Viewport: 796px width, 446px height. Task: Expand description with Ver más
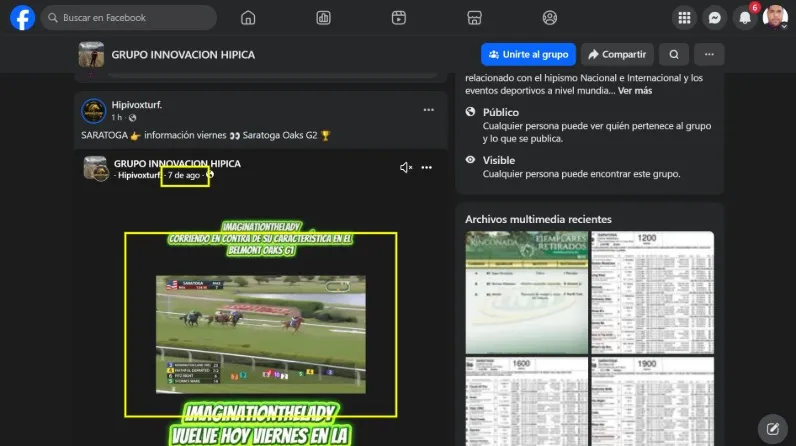[x=635, y=91]
